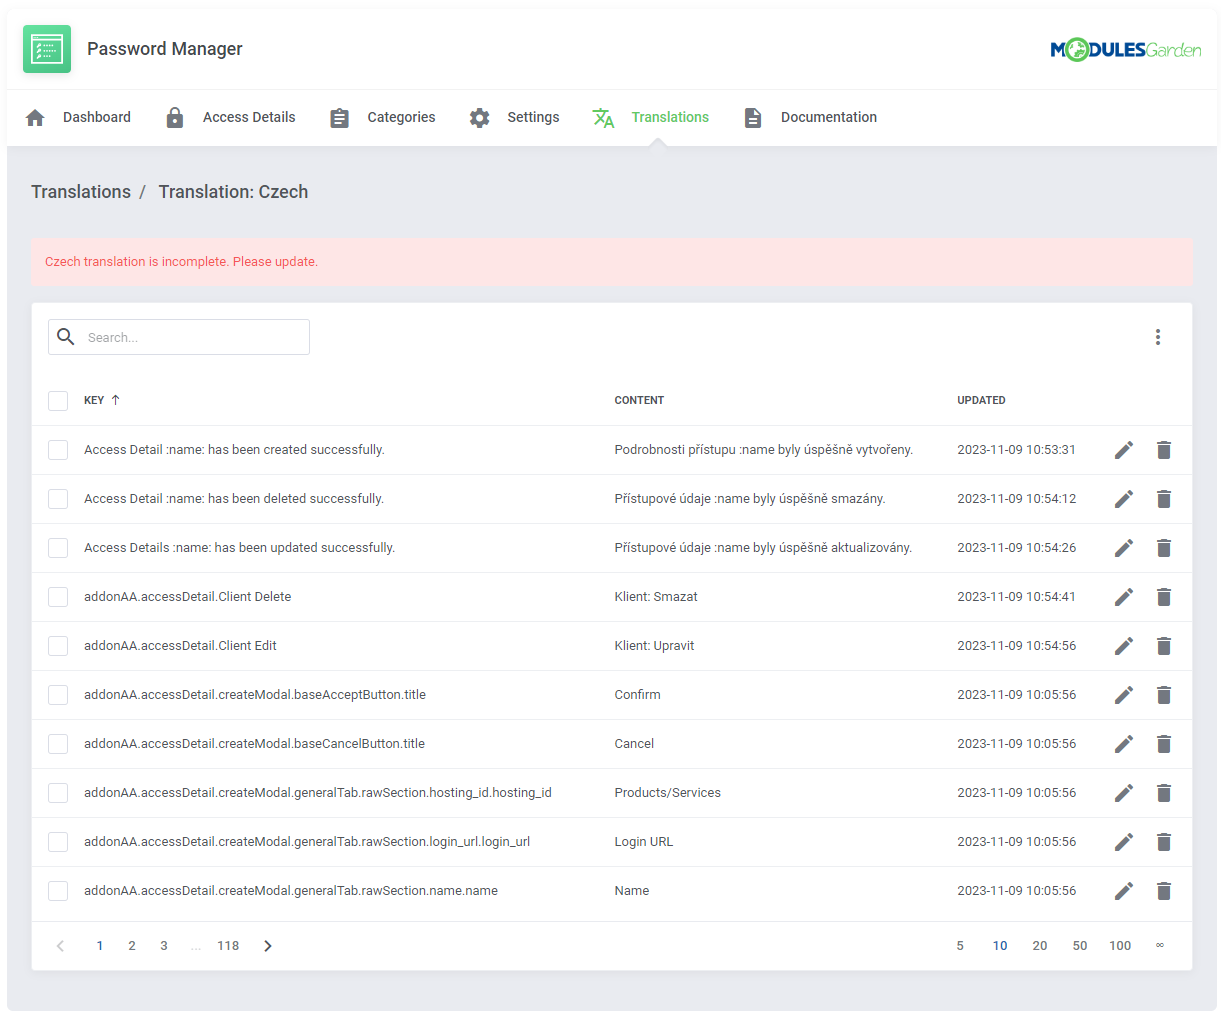This screenshot has height=1017, width=1221.
Task: Go to previous page of translations
Action: click(x=60, y=946)
